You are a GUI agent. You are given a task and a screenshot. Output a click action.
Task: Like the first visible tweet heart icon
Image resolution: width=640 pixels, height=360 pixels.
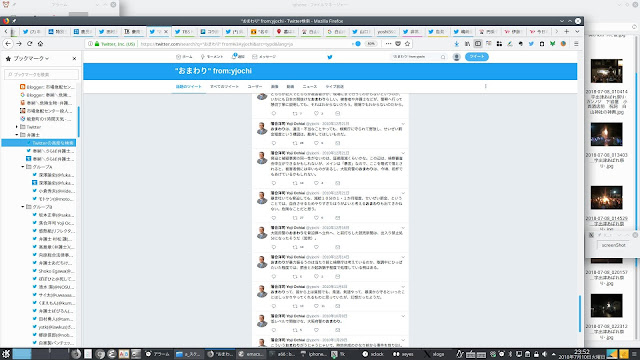[x=316, y=113]
